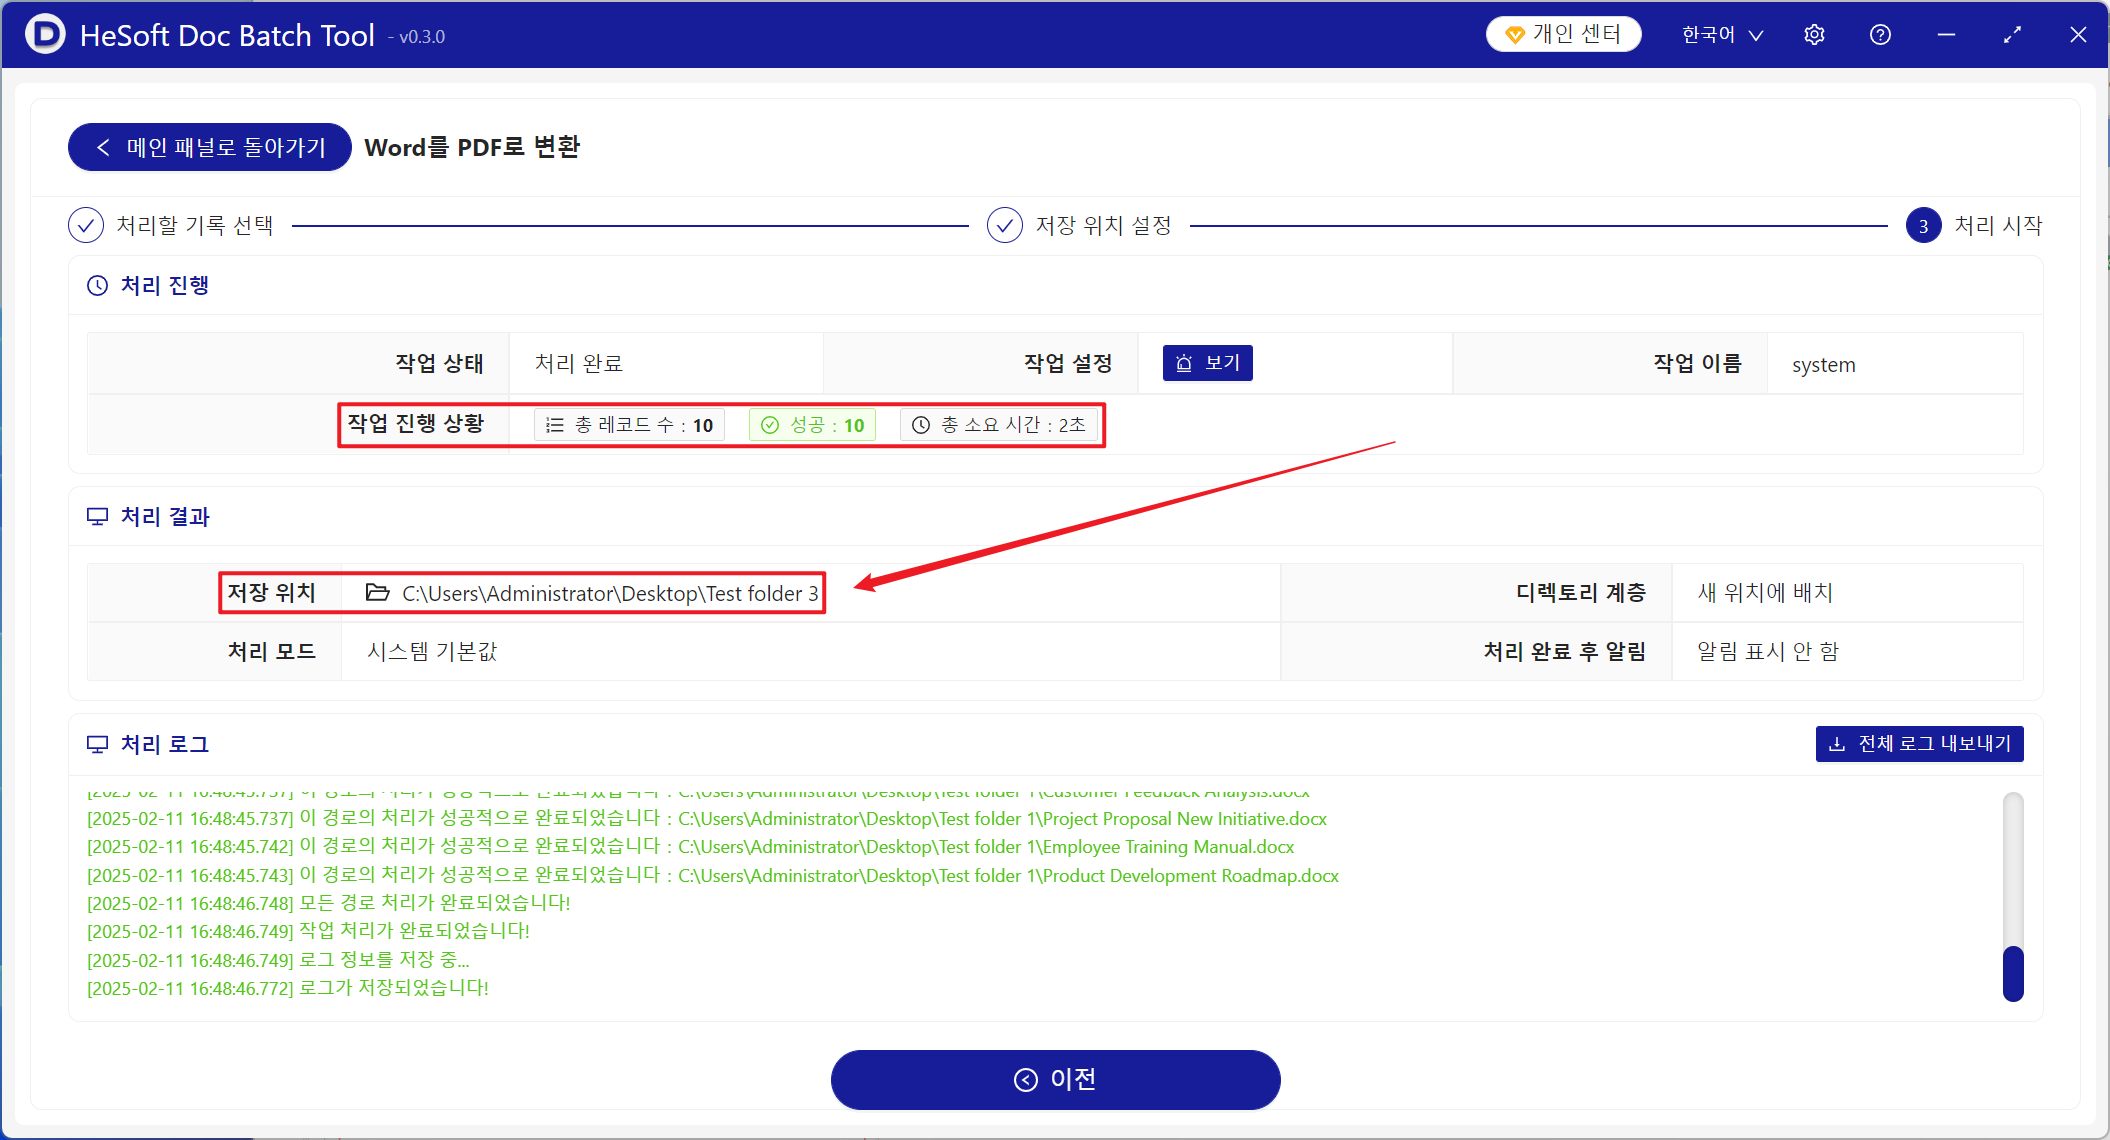This screenshot has height=1140, width=2110.
Task: Click the Word를 PDF로 변환 title
Action: click(x=472, y=147)
